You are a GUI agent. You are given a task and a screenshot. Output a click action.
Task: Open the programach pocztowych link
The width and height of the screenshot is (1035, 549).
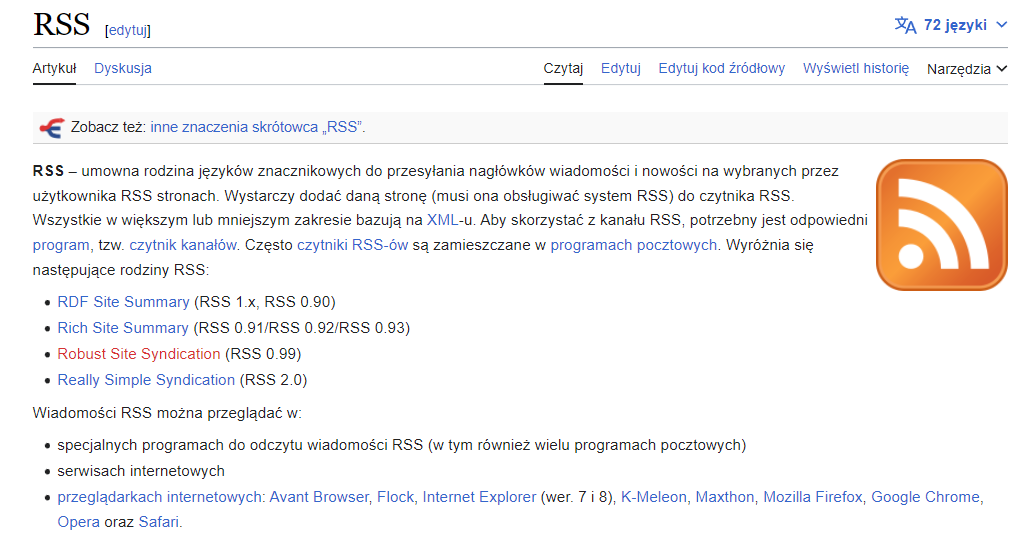(x=634, y=245)
